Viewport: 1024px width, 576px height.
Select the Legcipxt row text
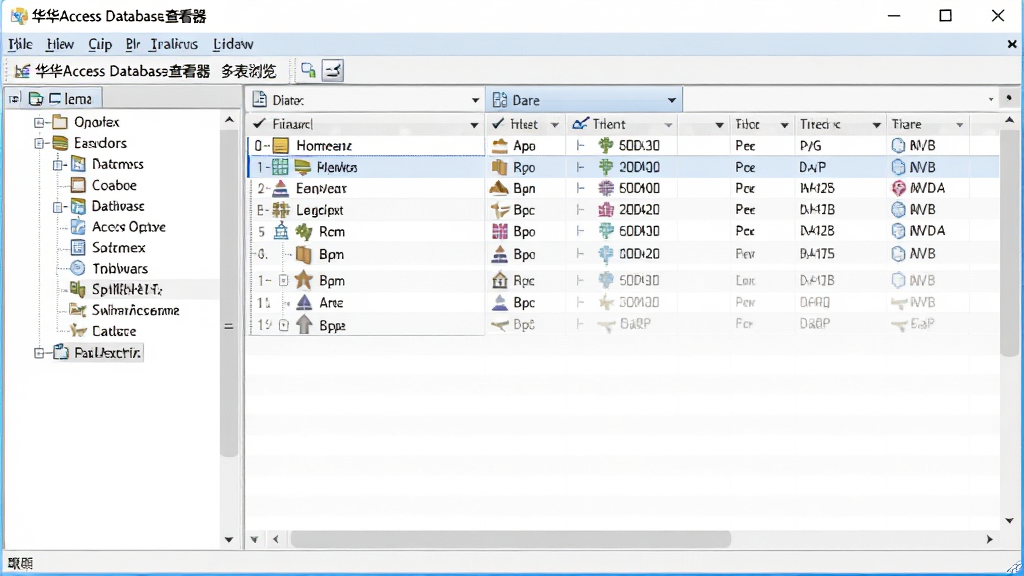tap(319, 210)
